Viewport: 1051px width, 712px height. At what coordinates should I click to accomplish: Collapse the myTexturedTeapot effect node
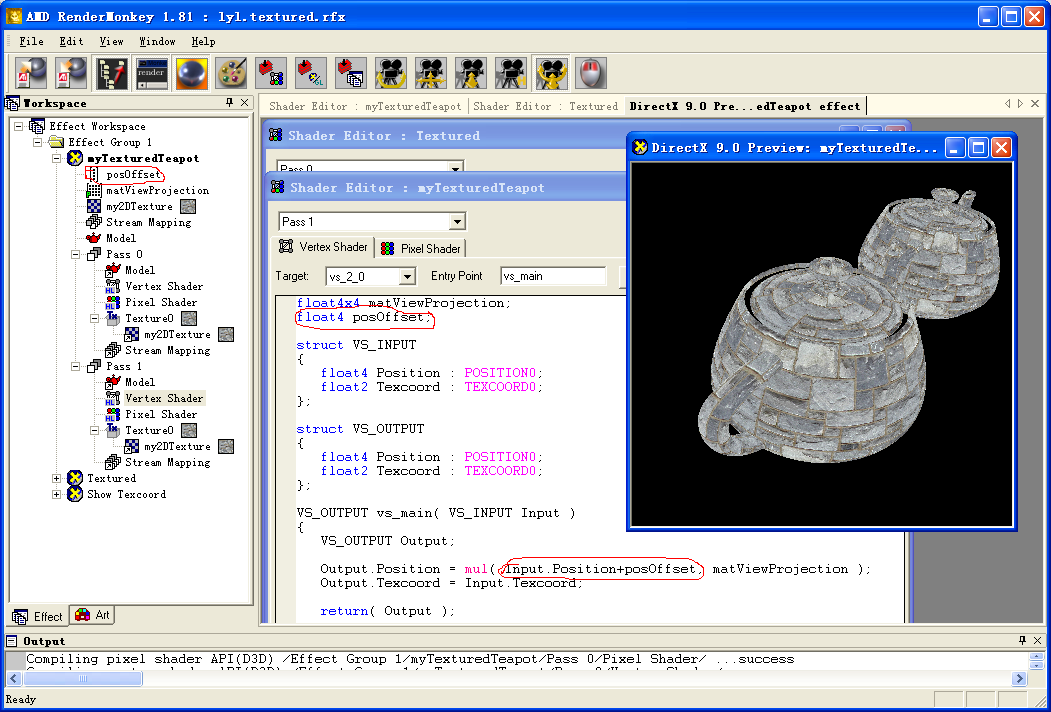pyautogui.click(x=56, y=158)
